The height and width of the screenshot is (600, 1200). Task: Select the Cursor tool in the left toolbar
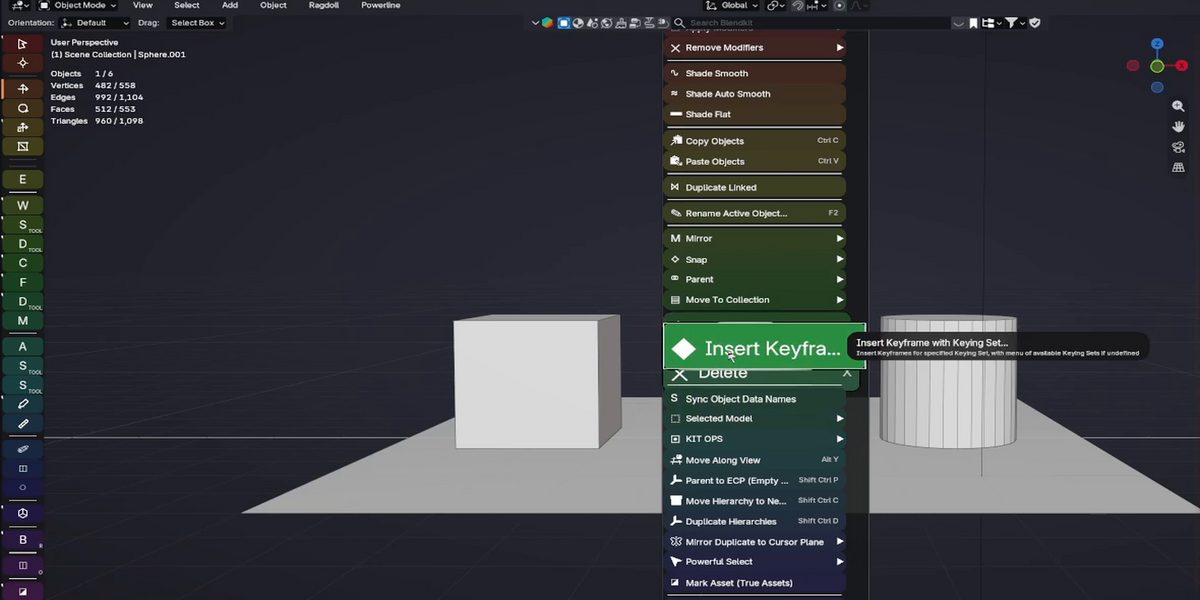click(x=22, y=63)
